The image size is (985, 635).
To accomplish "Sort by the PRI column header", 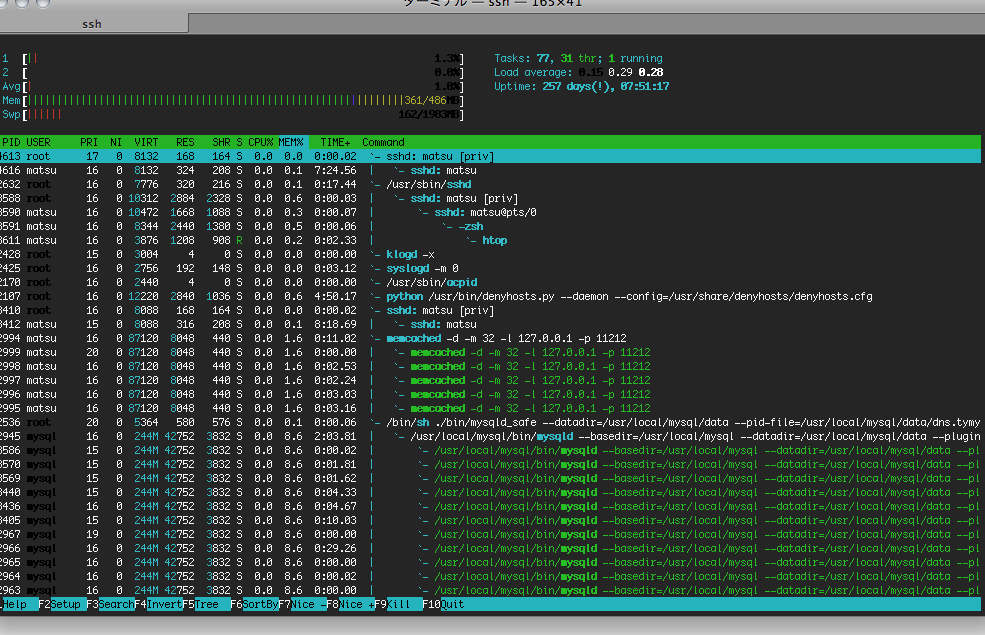I will [89, 142].
